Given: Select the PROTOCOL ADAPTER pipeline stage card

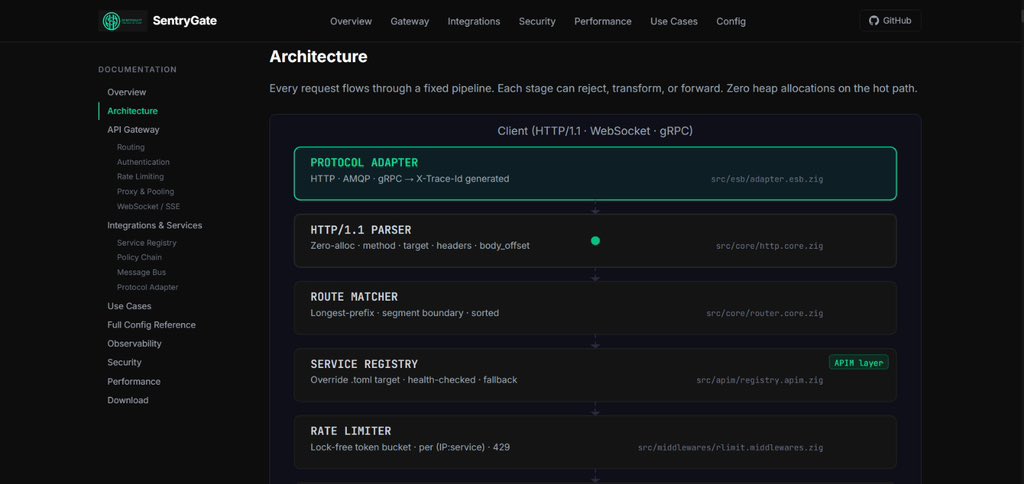Looking at the screenshot, I should [595, 173].
